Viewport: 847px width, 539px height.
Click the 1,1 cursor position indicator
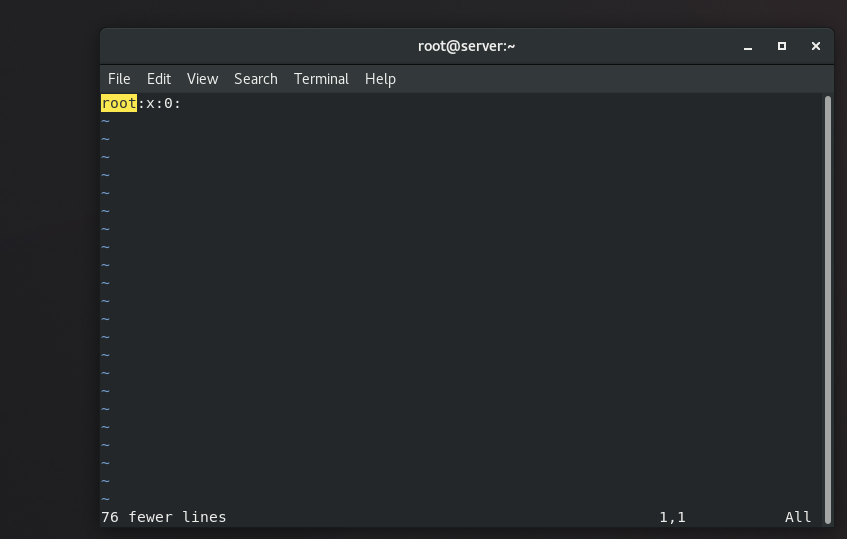[x=672, y=517]
